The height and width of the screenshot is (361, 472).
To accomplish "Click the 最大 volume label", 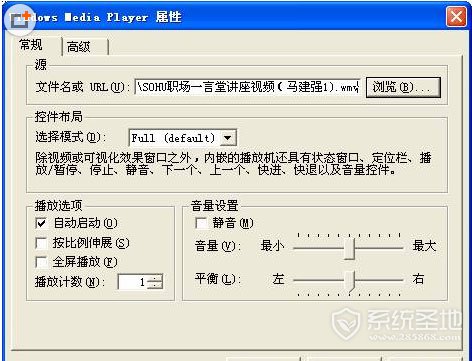I will pos(424,246).
